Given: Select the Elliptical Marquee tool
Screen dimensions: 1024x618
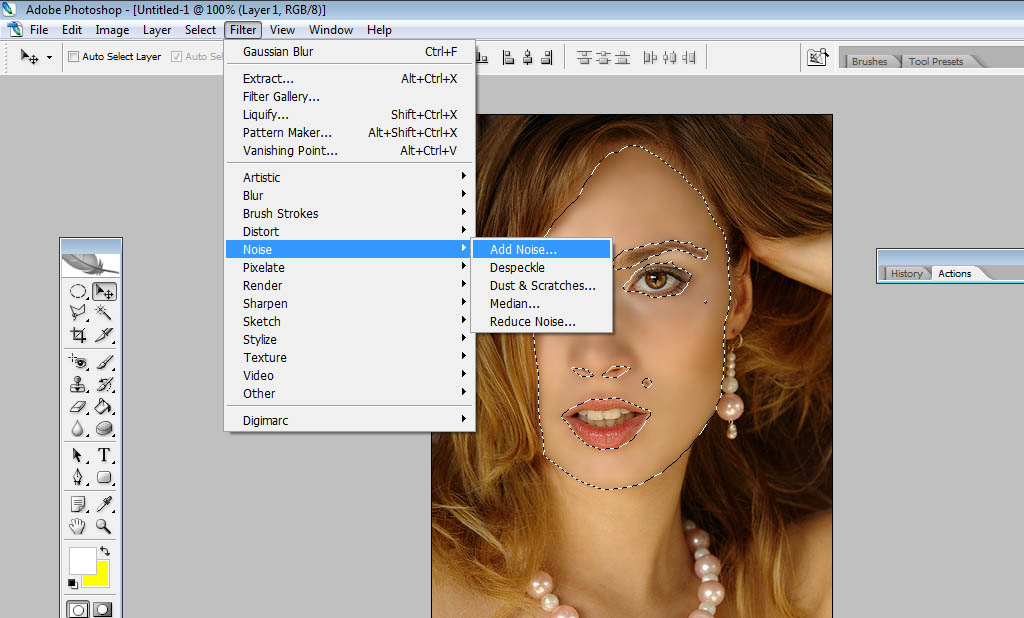Looking at the screenshot, I should (x=78, y=292).
